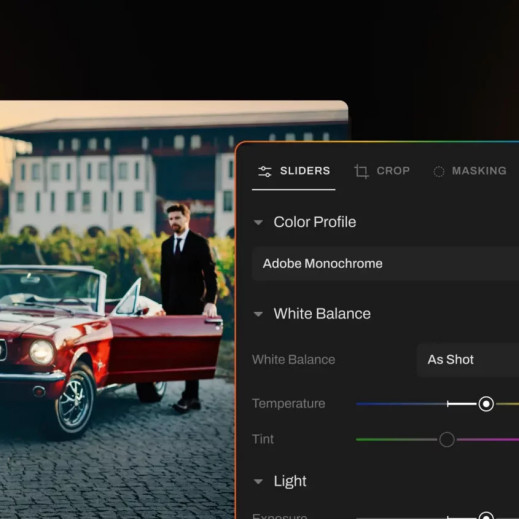
Task: Click the Color Profile heading text
Action: (x=315, y=222)
